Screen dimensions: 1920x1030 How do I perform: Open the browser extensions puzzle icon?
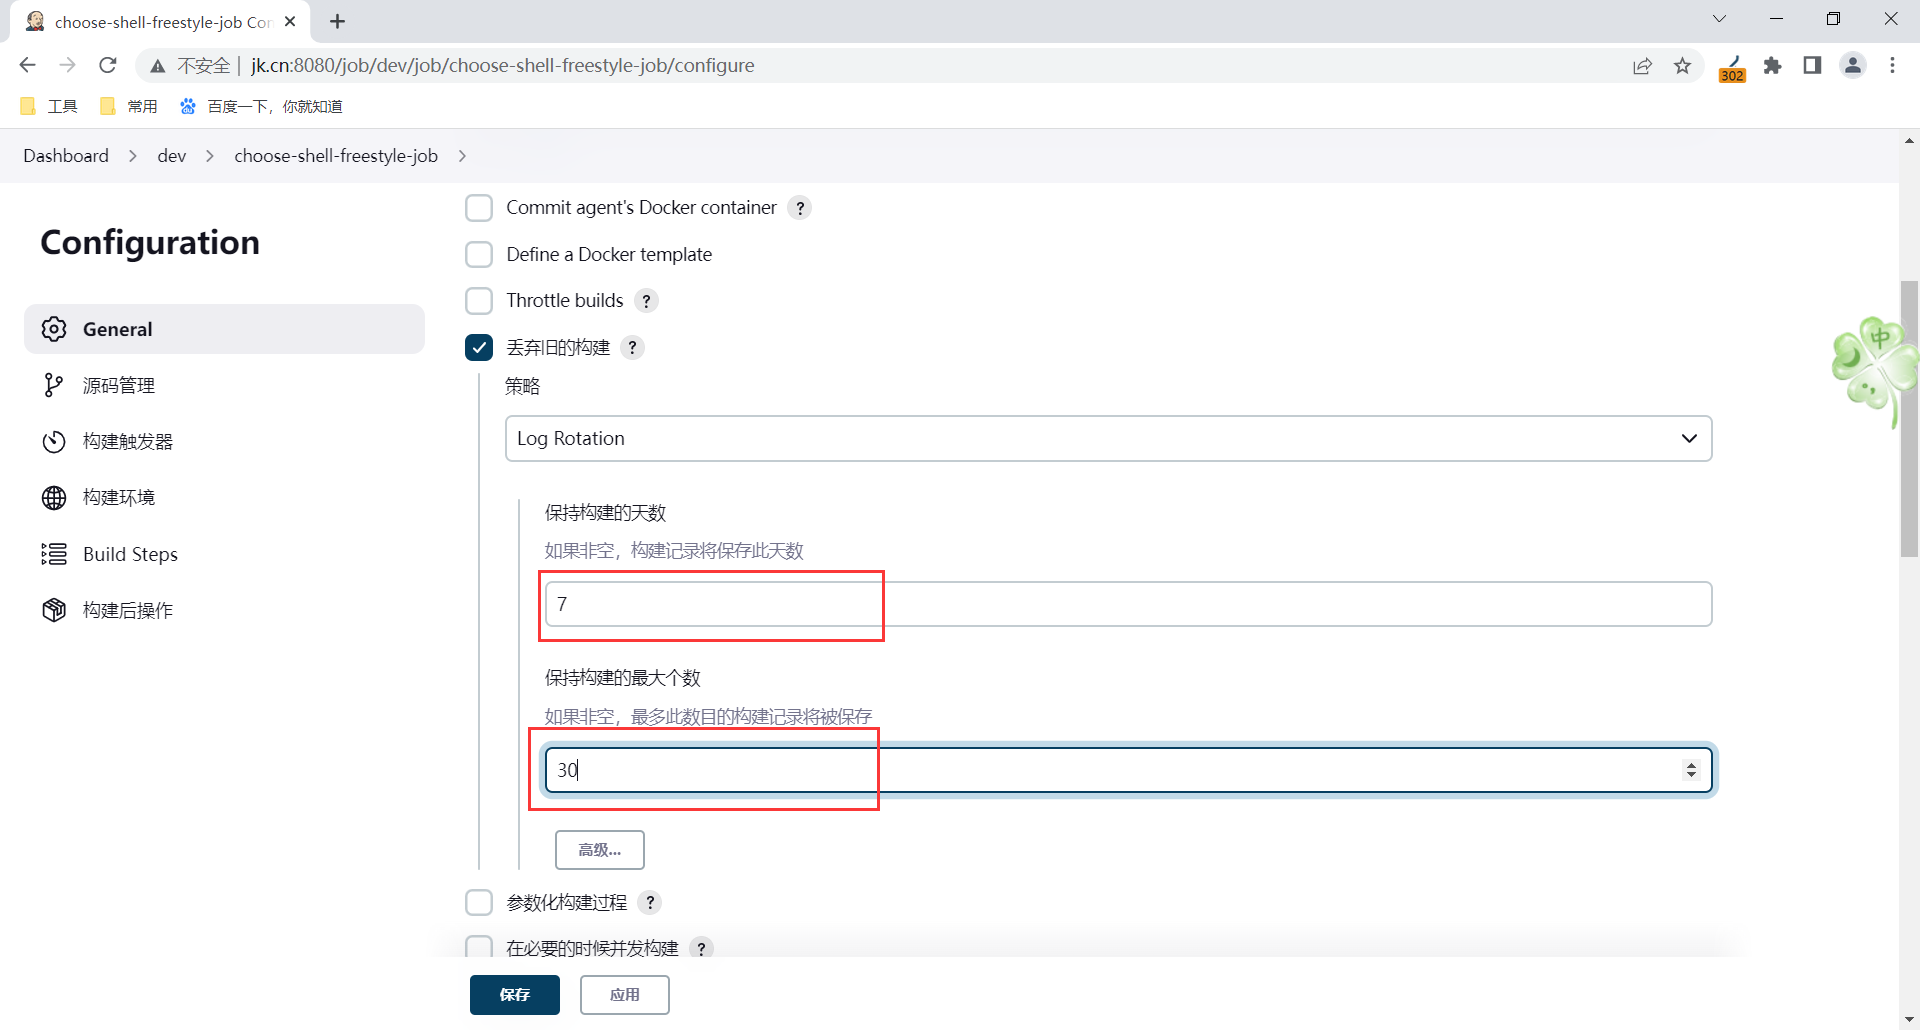click(1773, 66)
